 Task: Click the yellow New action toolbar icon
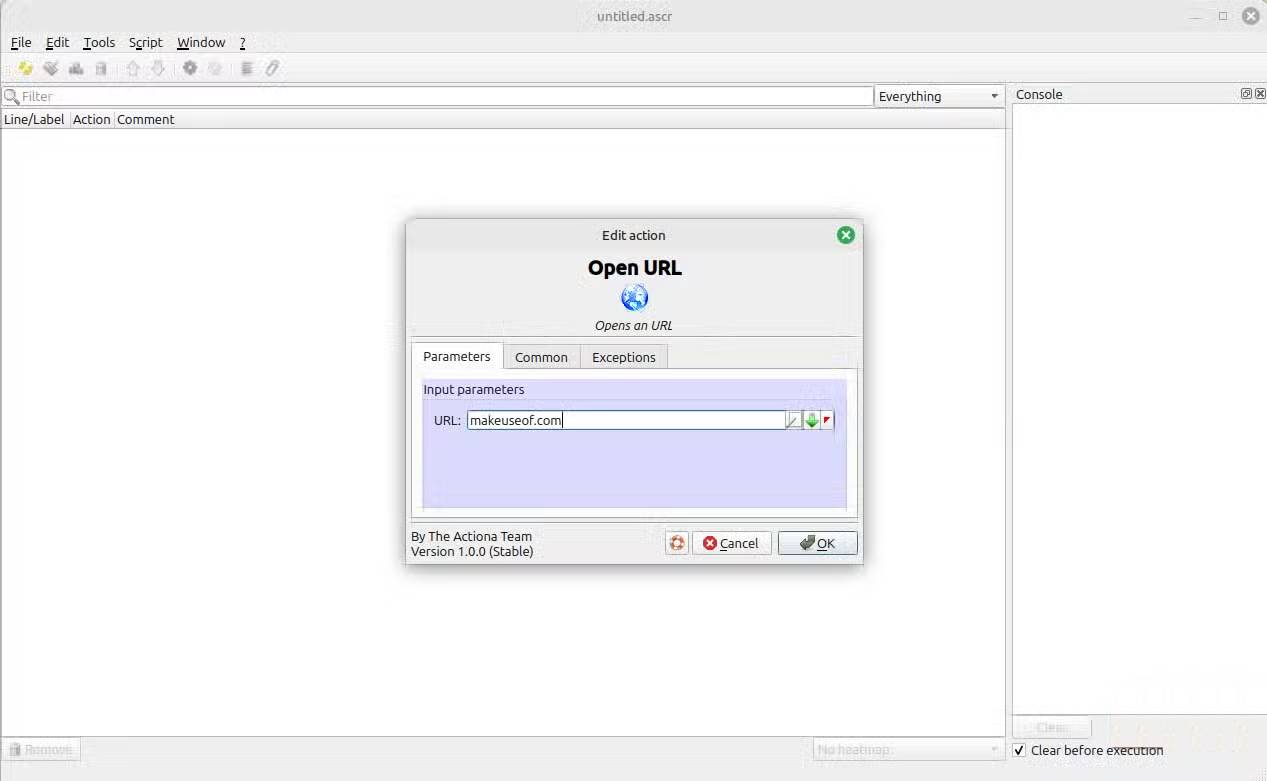[26, 68]
